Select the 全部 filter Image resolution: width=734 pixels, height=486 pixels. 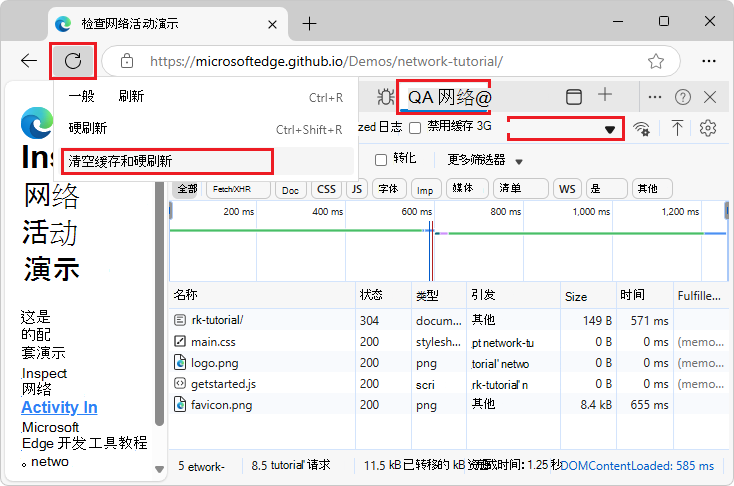187,189
